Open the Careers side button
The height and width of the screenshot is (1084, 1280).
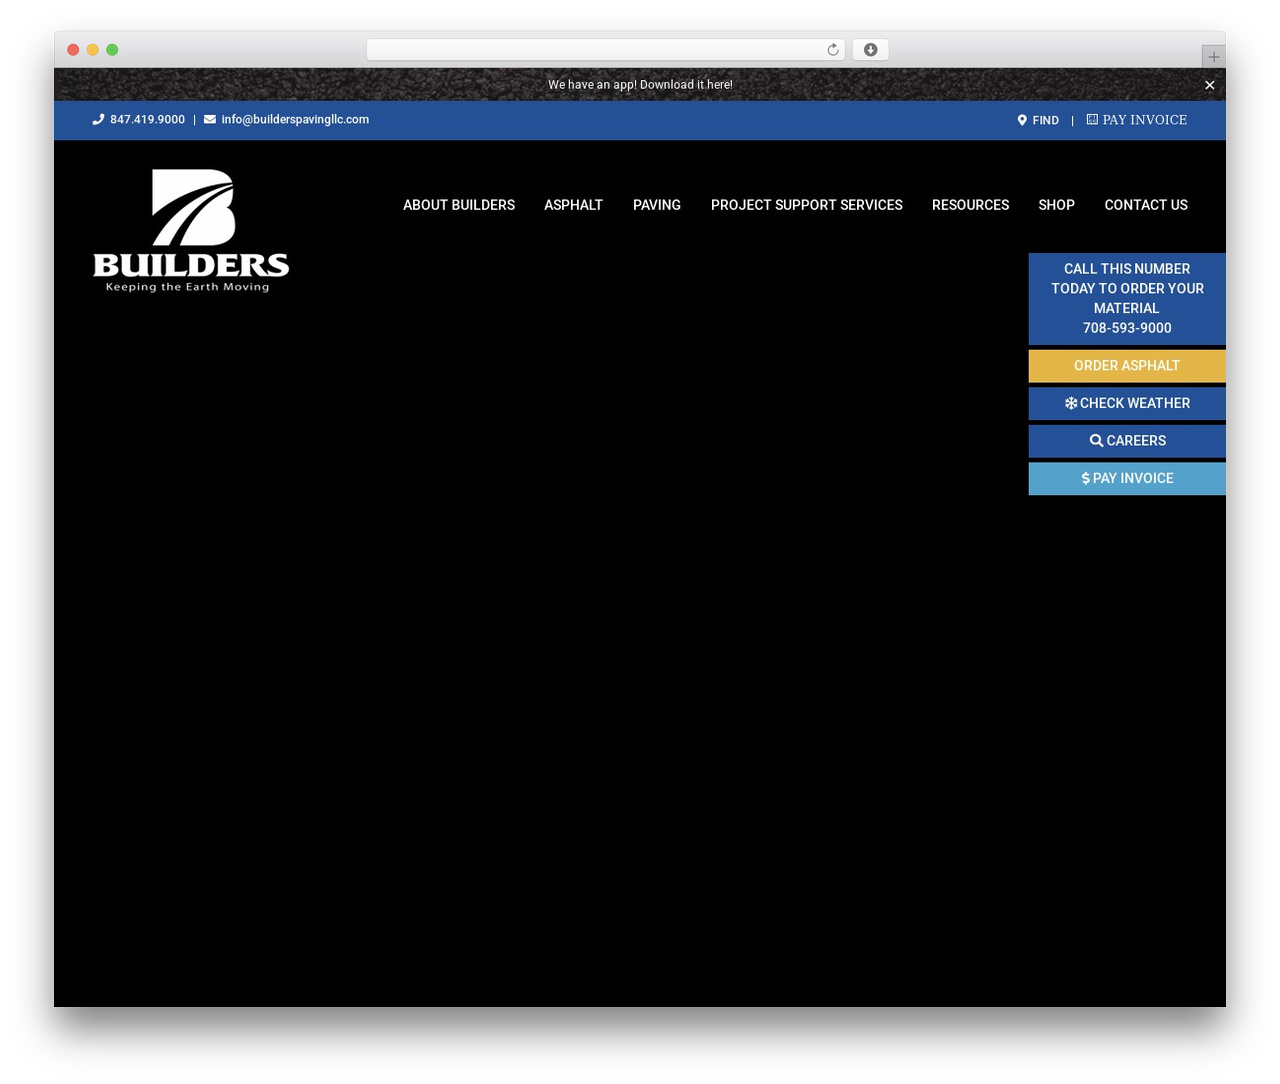[1127, 441]
